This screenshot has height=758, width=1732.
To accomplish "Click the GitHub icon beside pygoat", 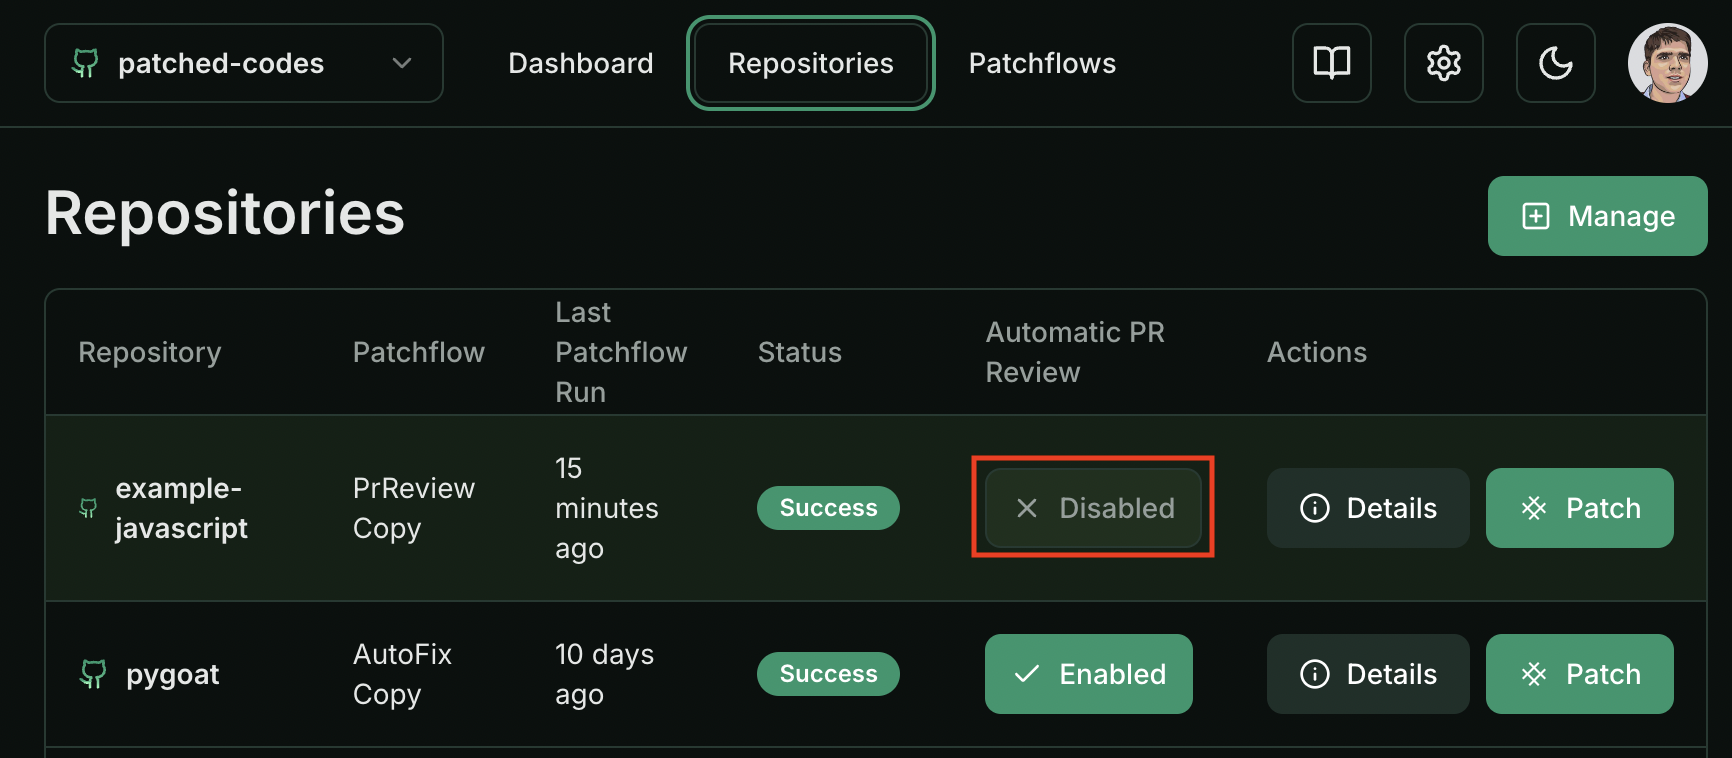I will pos(92,674).
